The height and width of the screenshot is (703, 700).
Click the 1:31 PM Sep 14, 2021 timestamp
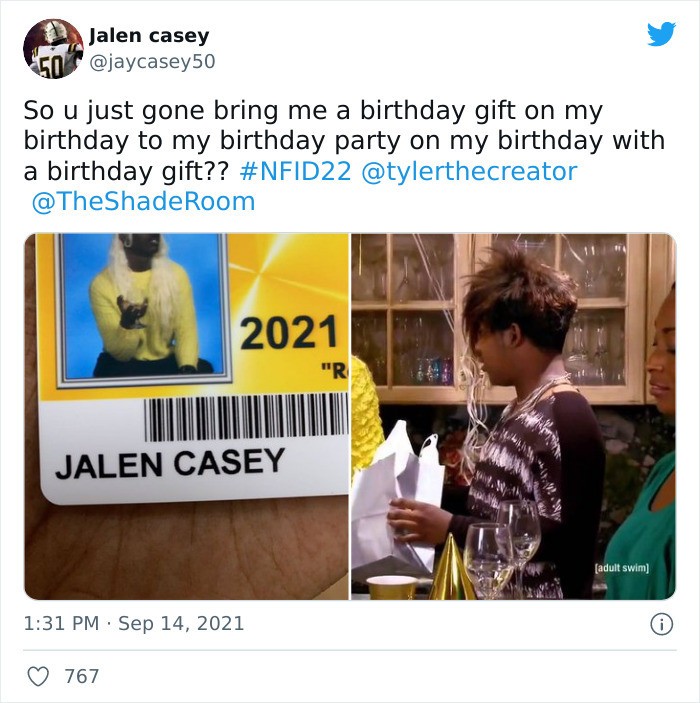[x=134, y=624]
